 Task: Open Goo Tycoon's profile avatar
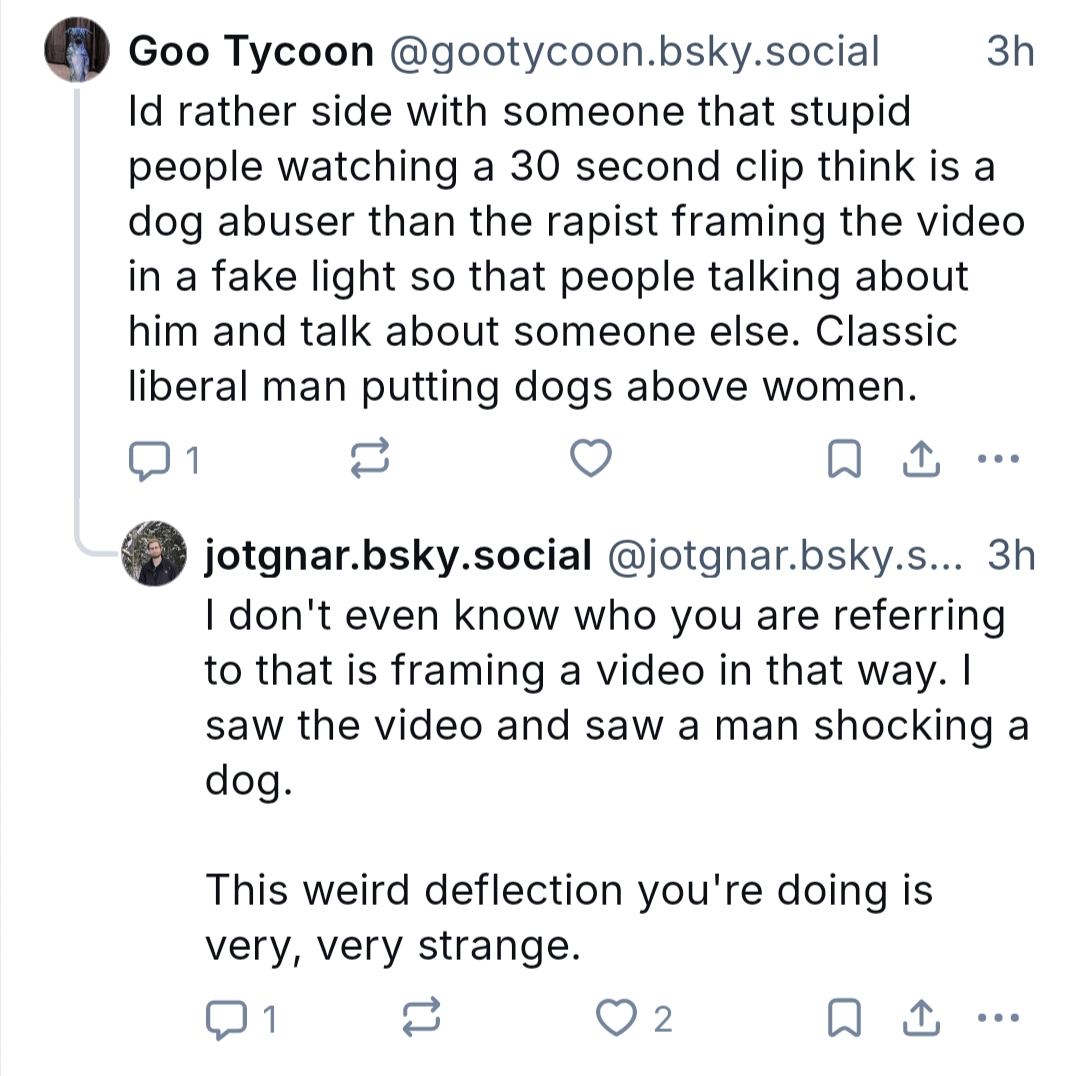(x=78, y=51)
